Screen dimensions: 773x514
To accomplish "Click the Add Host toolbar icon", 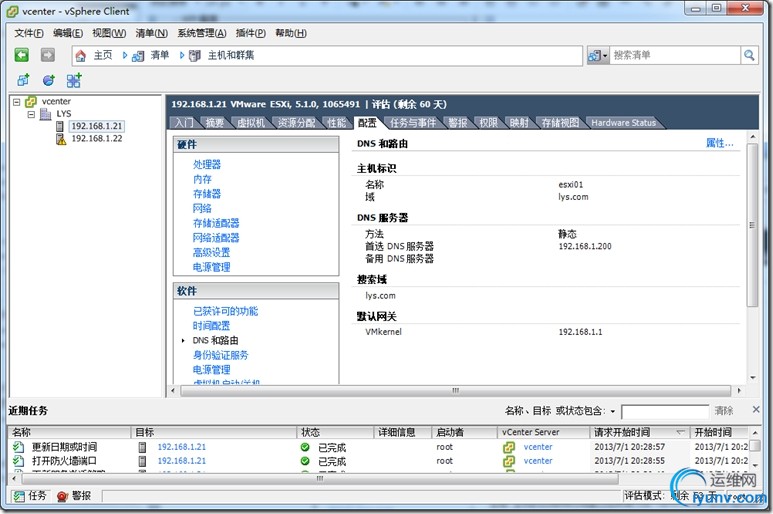I will [x=74, y=80].
